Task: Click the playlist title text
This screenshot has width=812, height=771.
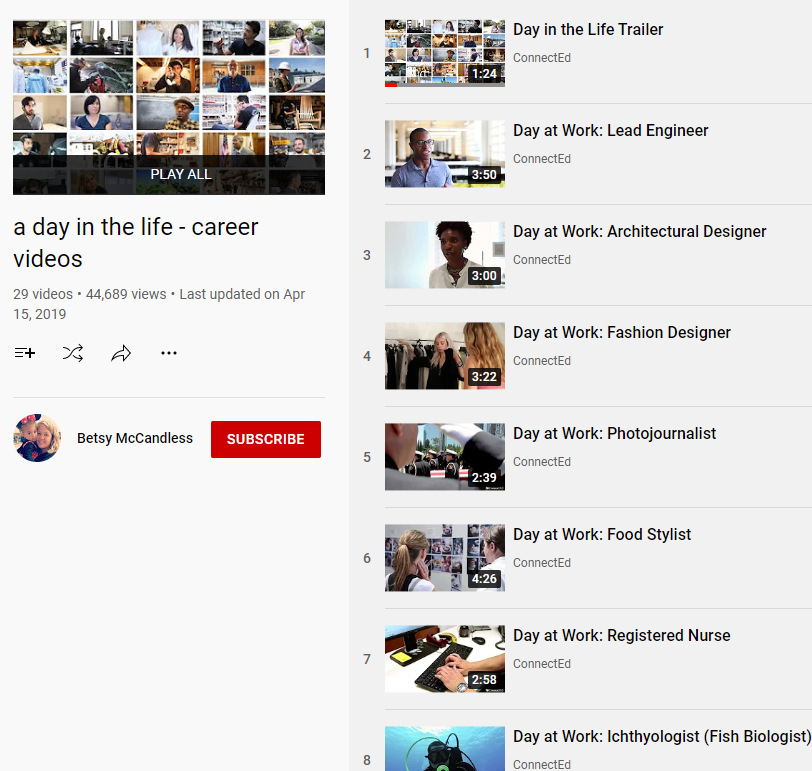Action: pos(136,243)
